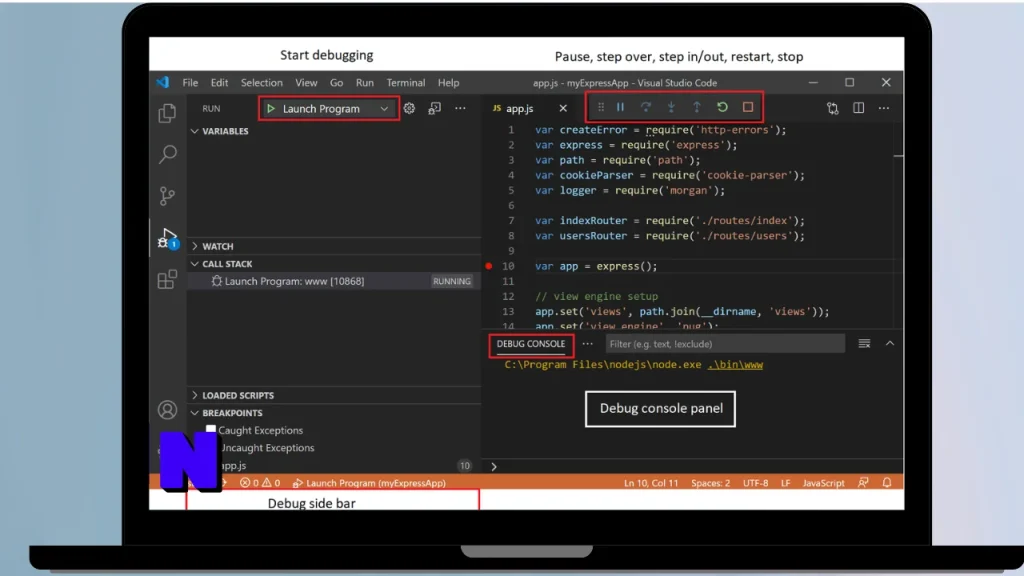1024x576 pixels.
Task: Open the Help menu
Action: 448,83
